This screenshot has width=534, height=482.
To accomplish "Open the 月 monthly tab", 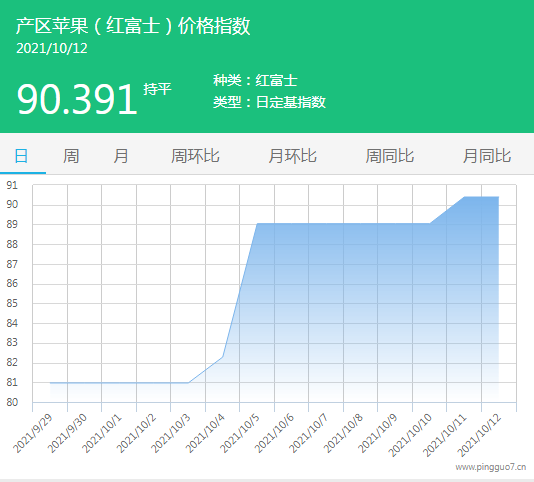I will 121,156.
